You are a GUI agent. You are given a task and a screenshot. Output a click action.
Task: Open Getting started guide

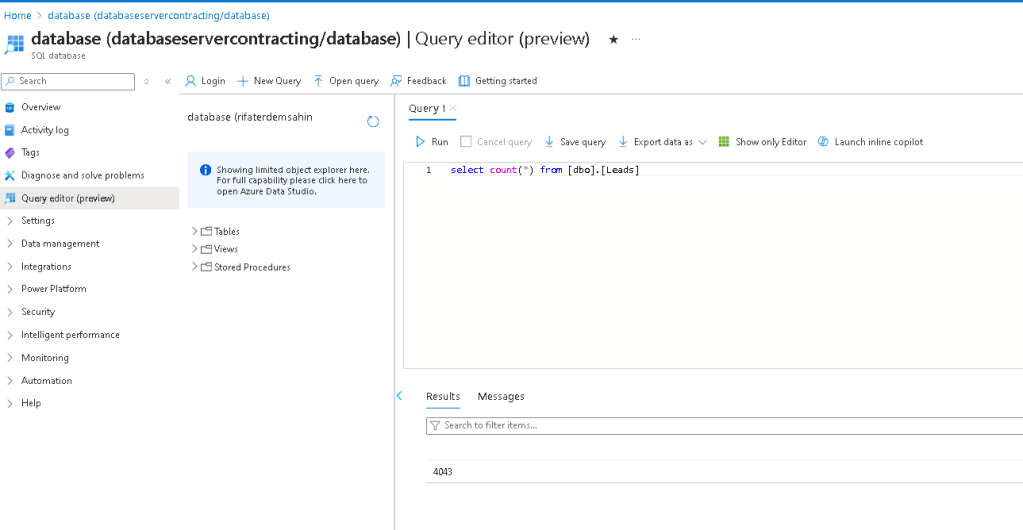(x=498, y=81)
